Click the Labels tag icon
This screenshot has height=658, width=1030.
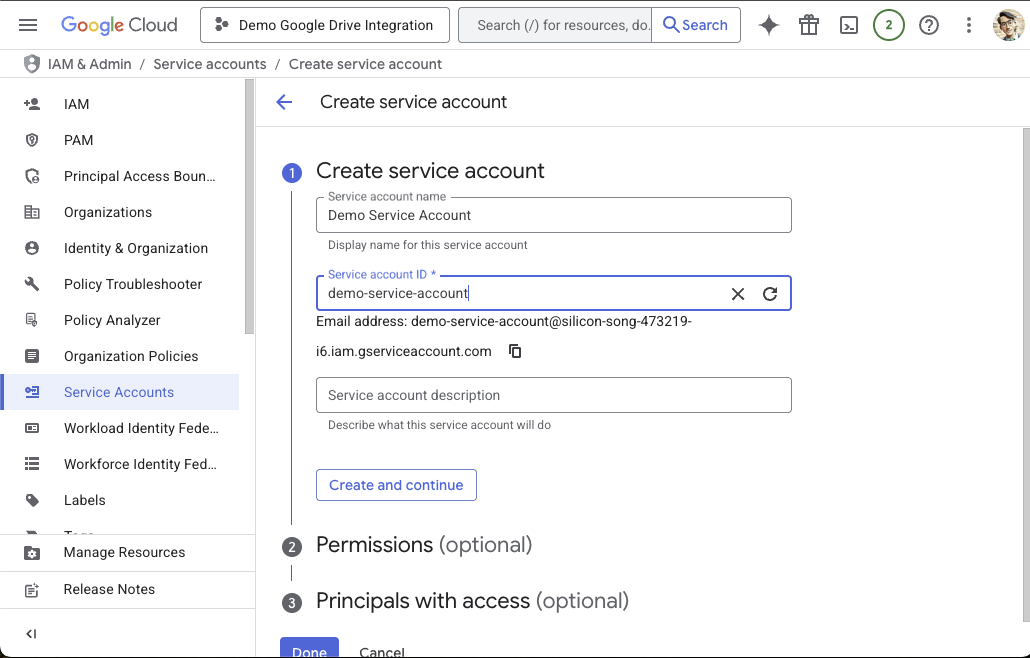(32, 500)
